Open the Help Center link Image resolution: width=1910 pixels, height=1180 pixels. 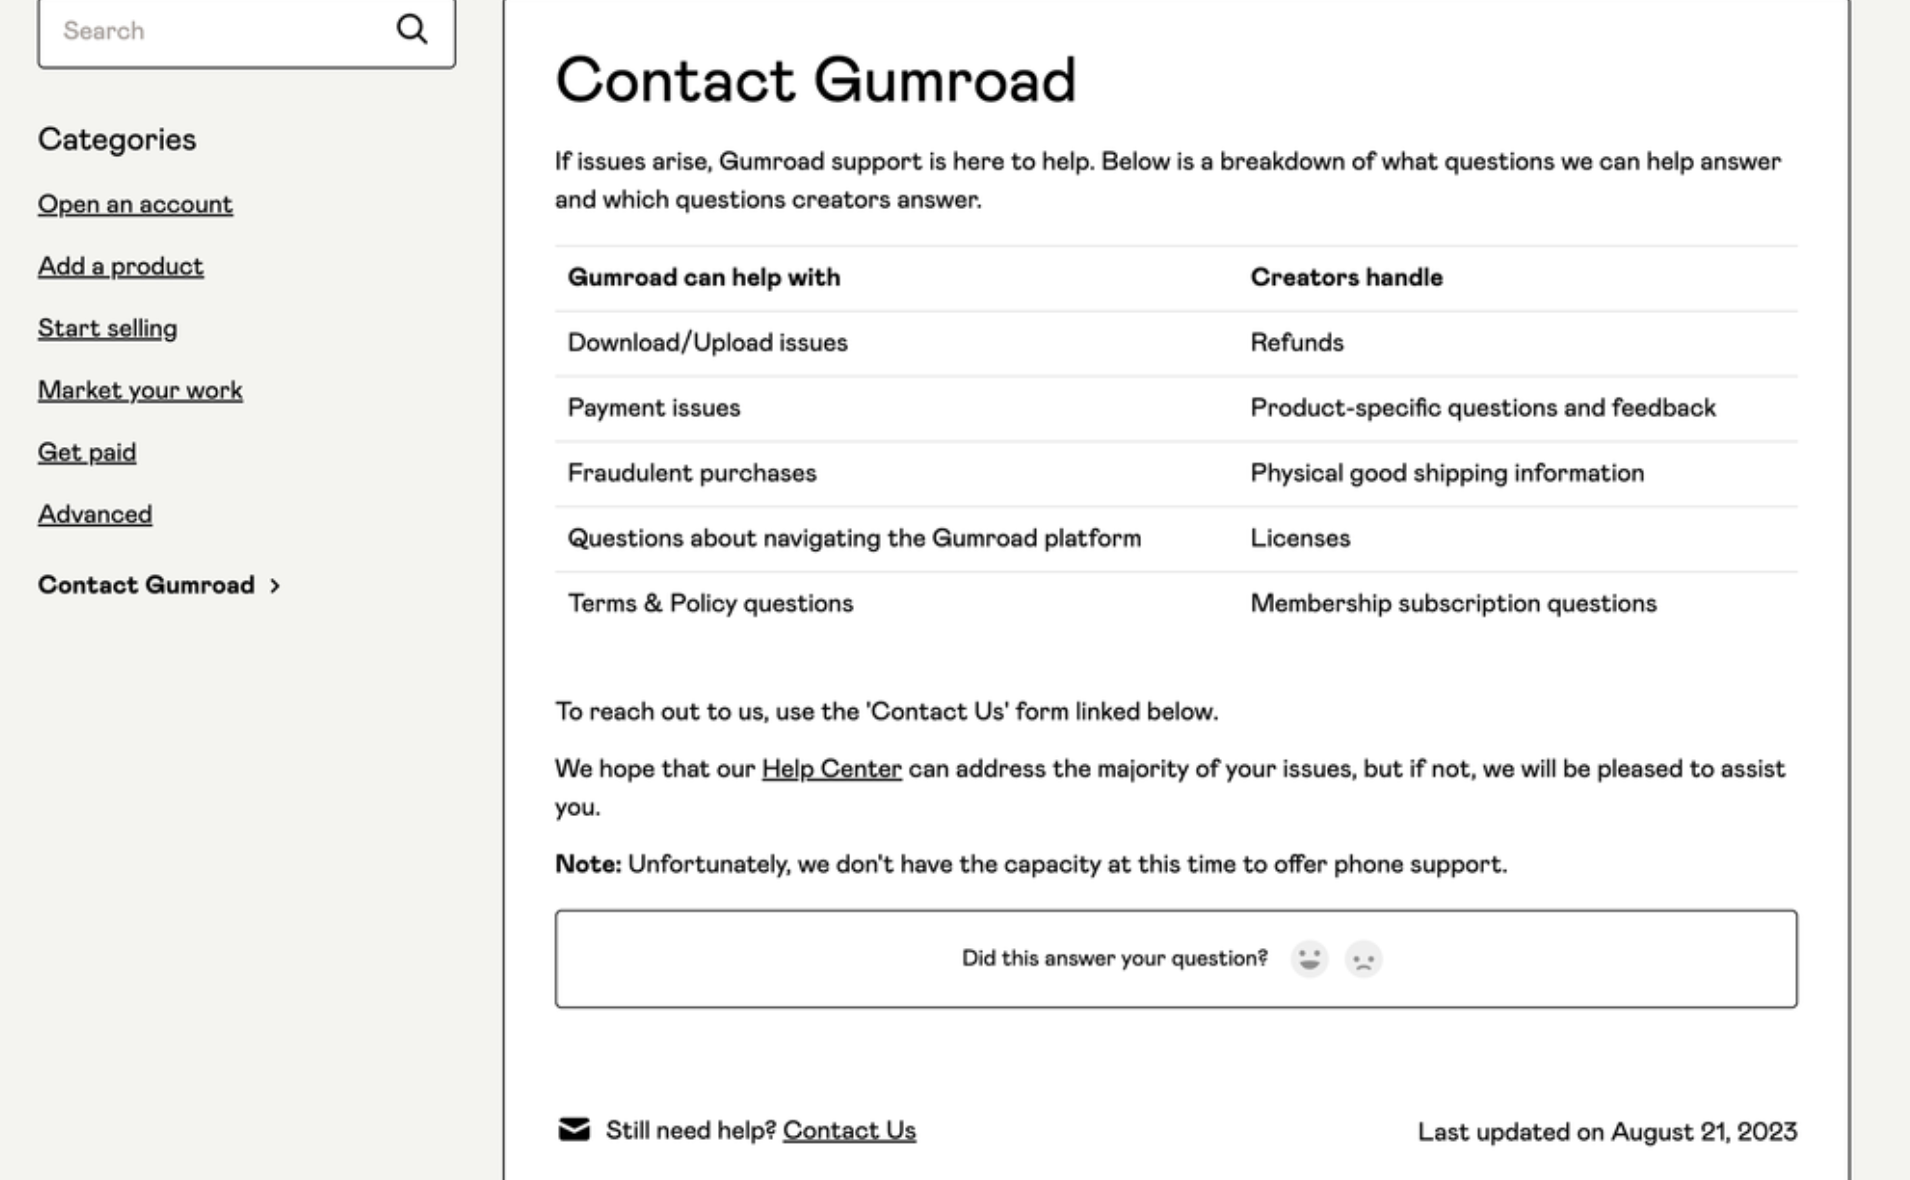click(x=830, y=769)
